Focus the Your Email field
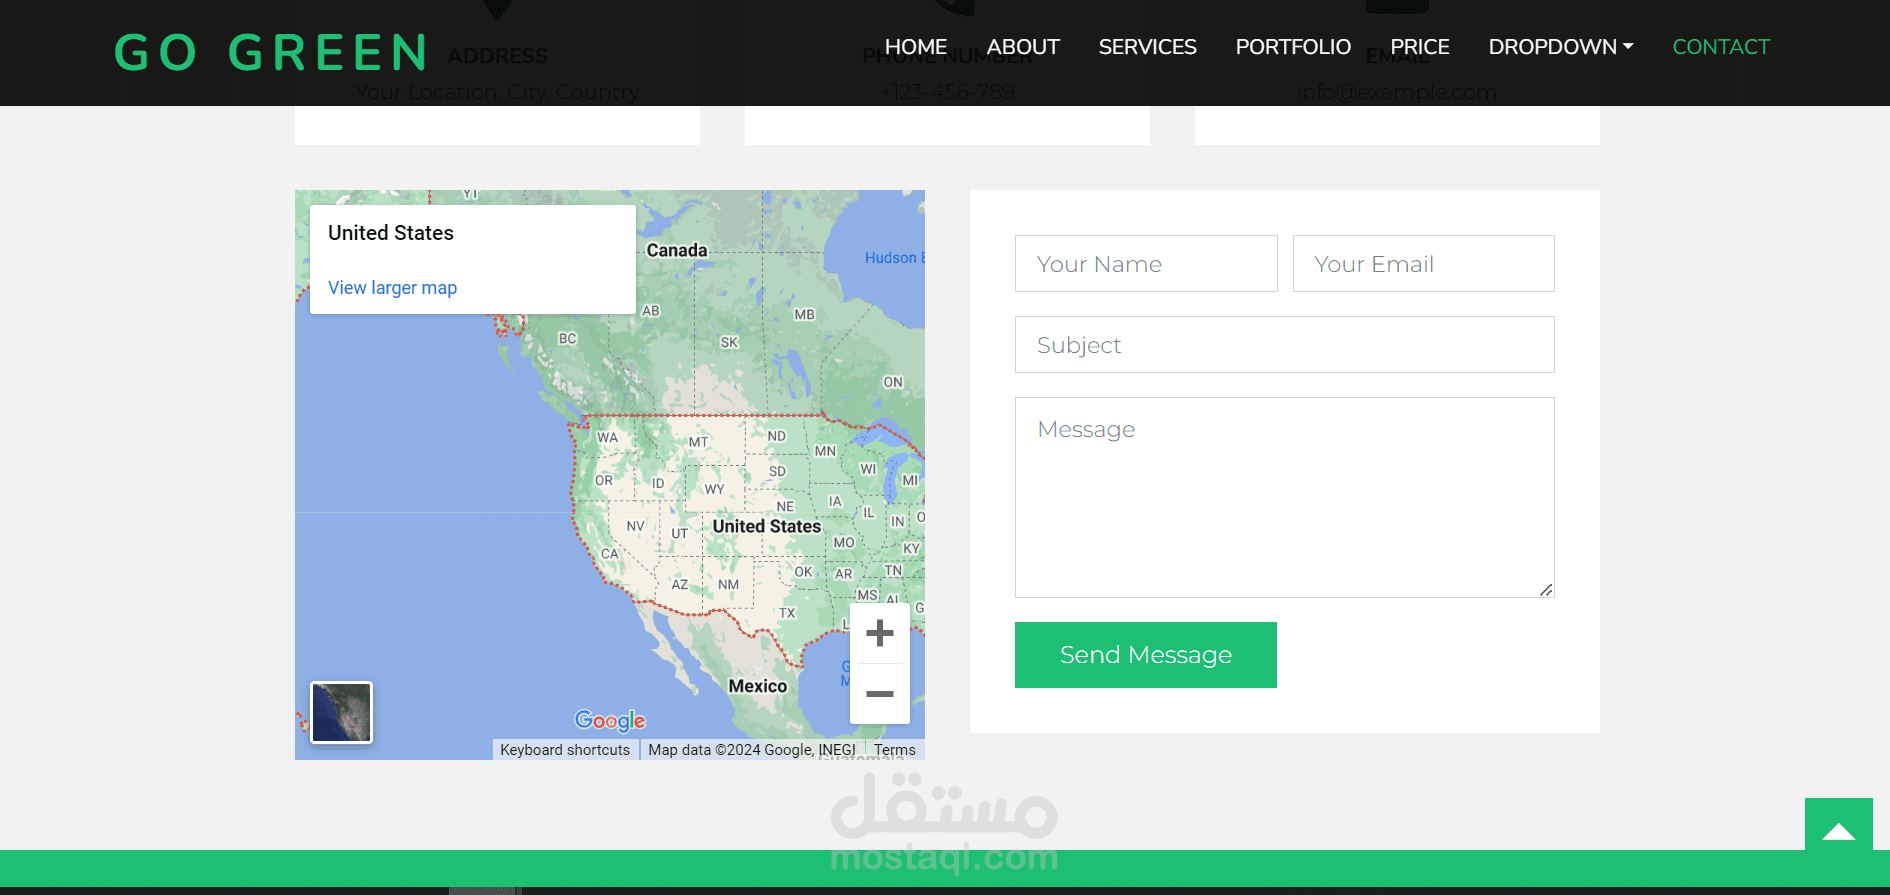Image resolution: width=1890 pixels, height=895 pixels. (x=1424, y=264)
